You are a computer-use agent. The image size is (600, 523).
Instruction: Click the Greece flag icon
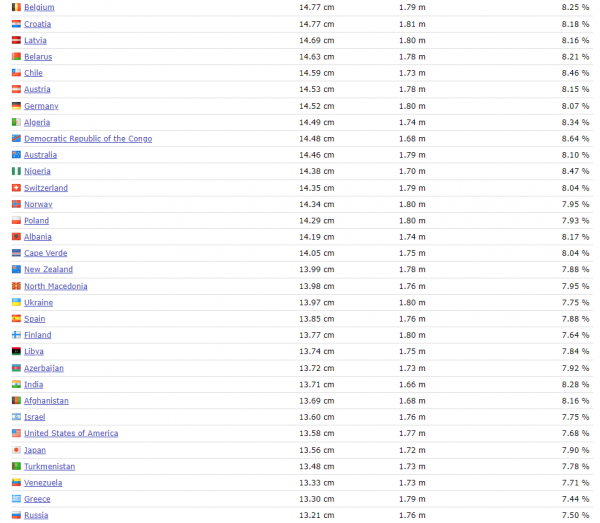coord(16,499)
